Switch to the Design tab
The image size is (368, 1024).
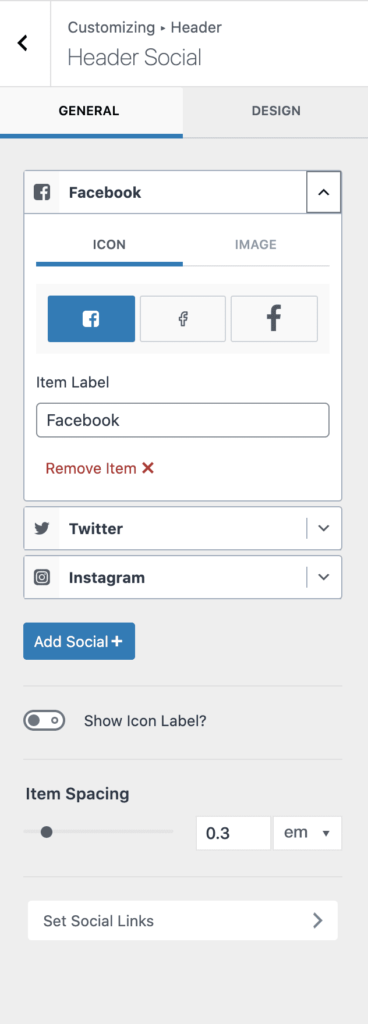point(276,111)
